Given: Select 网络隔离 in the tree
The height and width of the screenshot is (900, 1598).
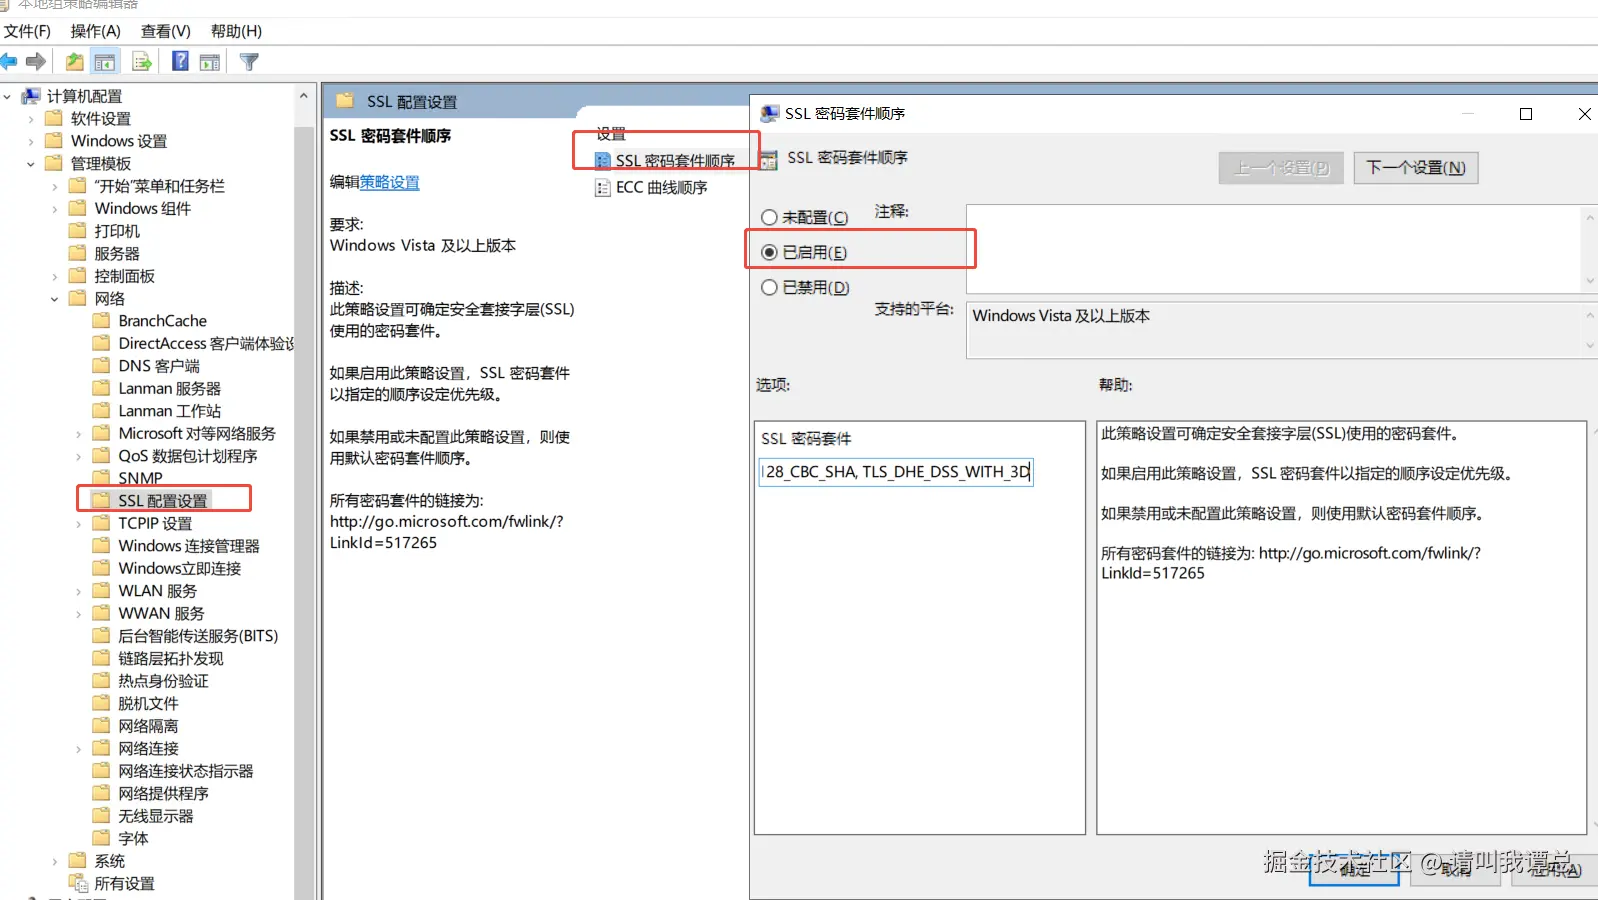Looking at the screenshot, I should pos(148,725).
